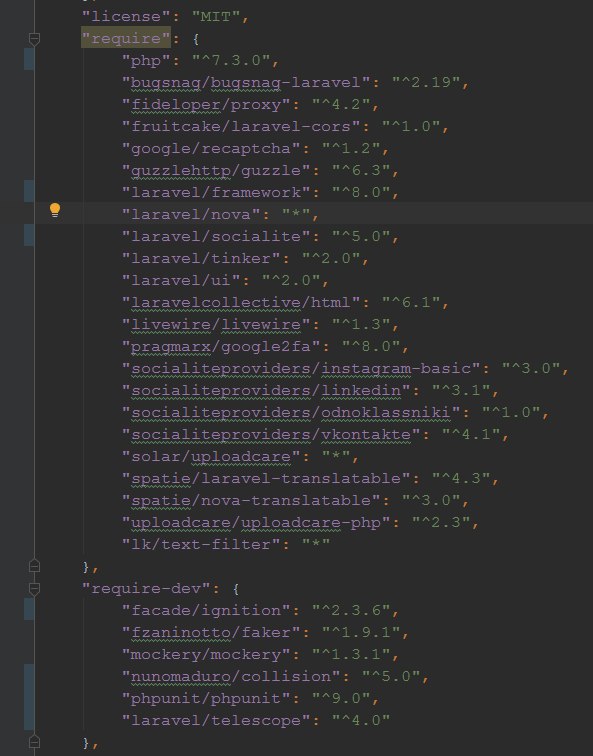Screen dimensions: 593x756
Task: Click "socialiteproviders/odnoklassniki" package name
Action: (291, 412)
